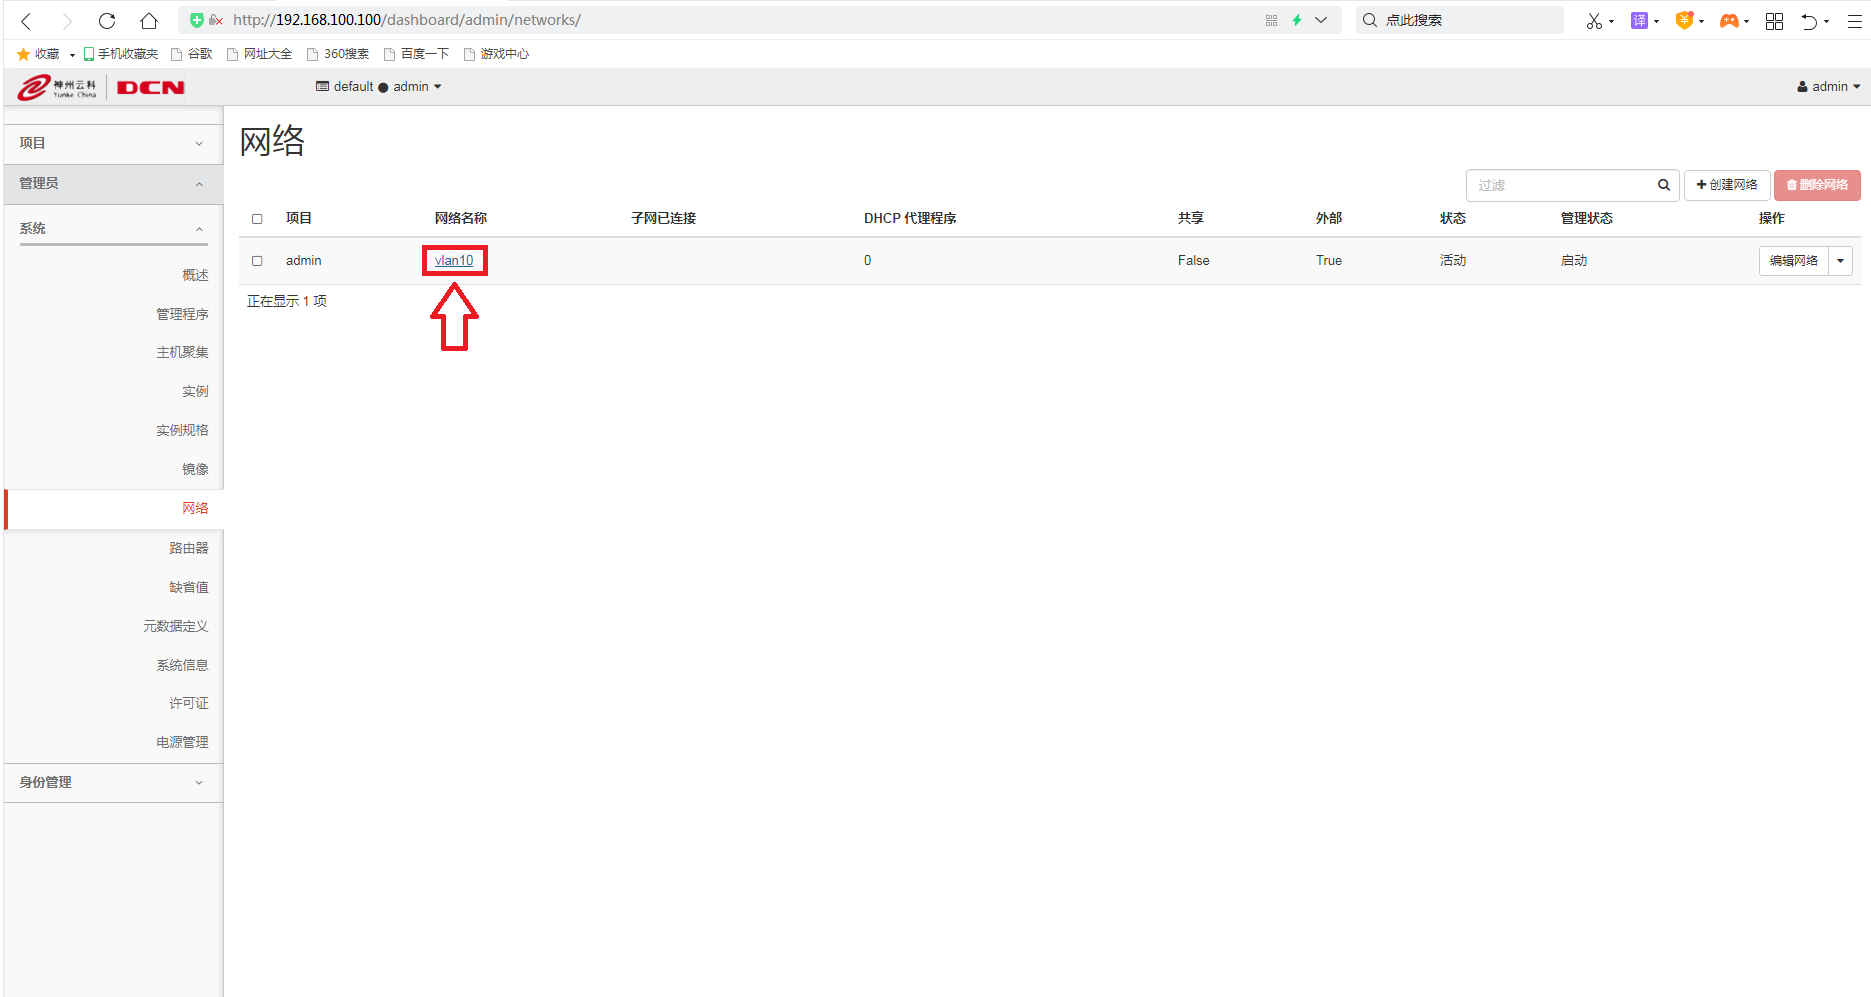Open the scissors screenshot tool

tap(1594, 20)
